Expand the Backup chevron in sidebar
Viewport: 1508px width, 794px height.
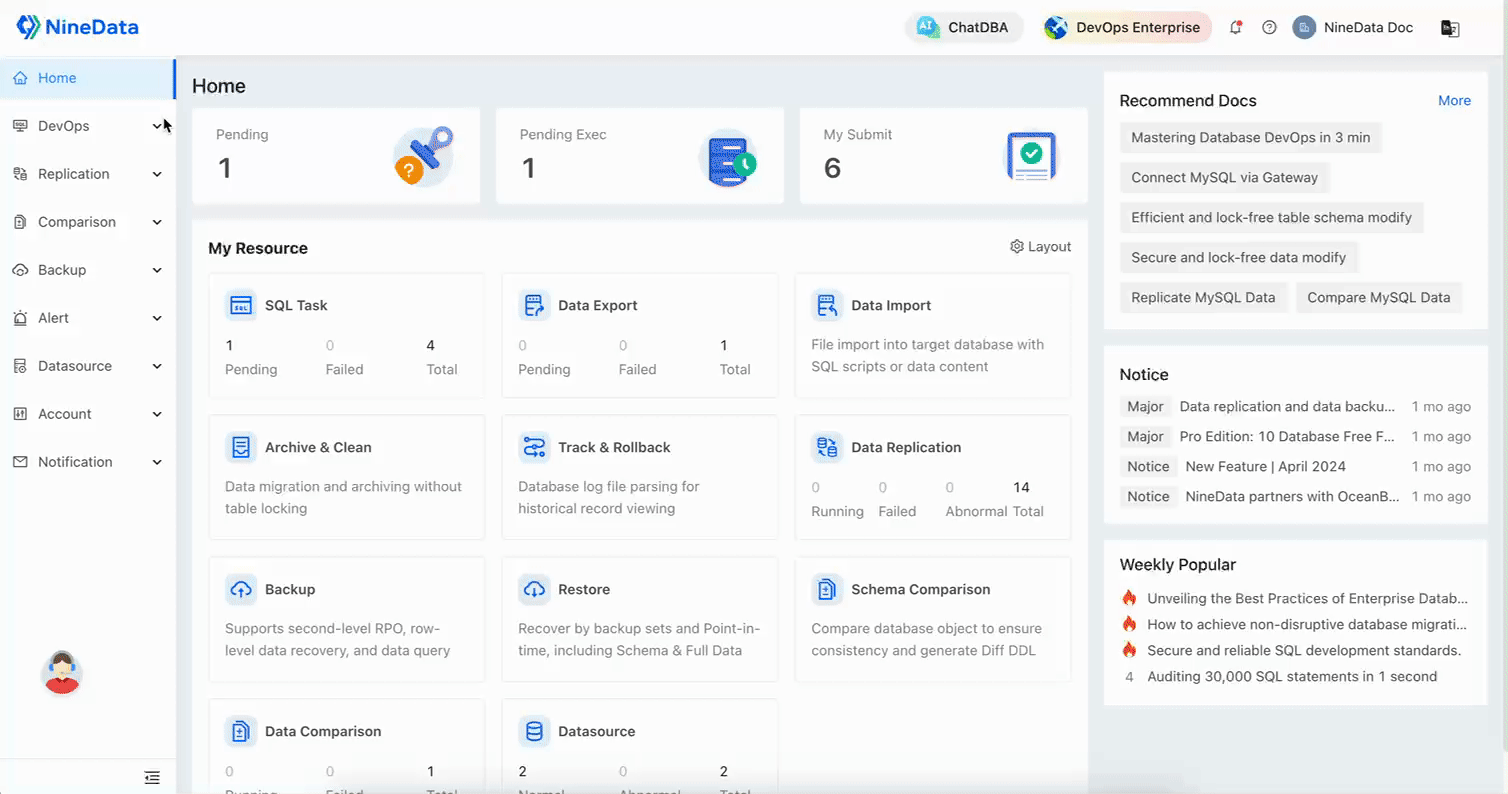157,270
